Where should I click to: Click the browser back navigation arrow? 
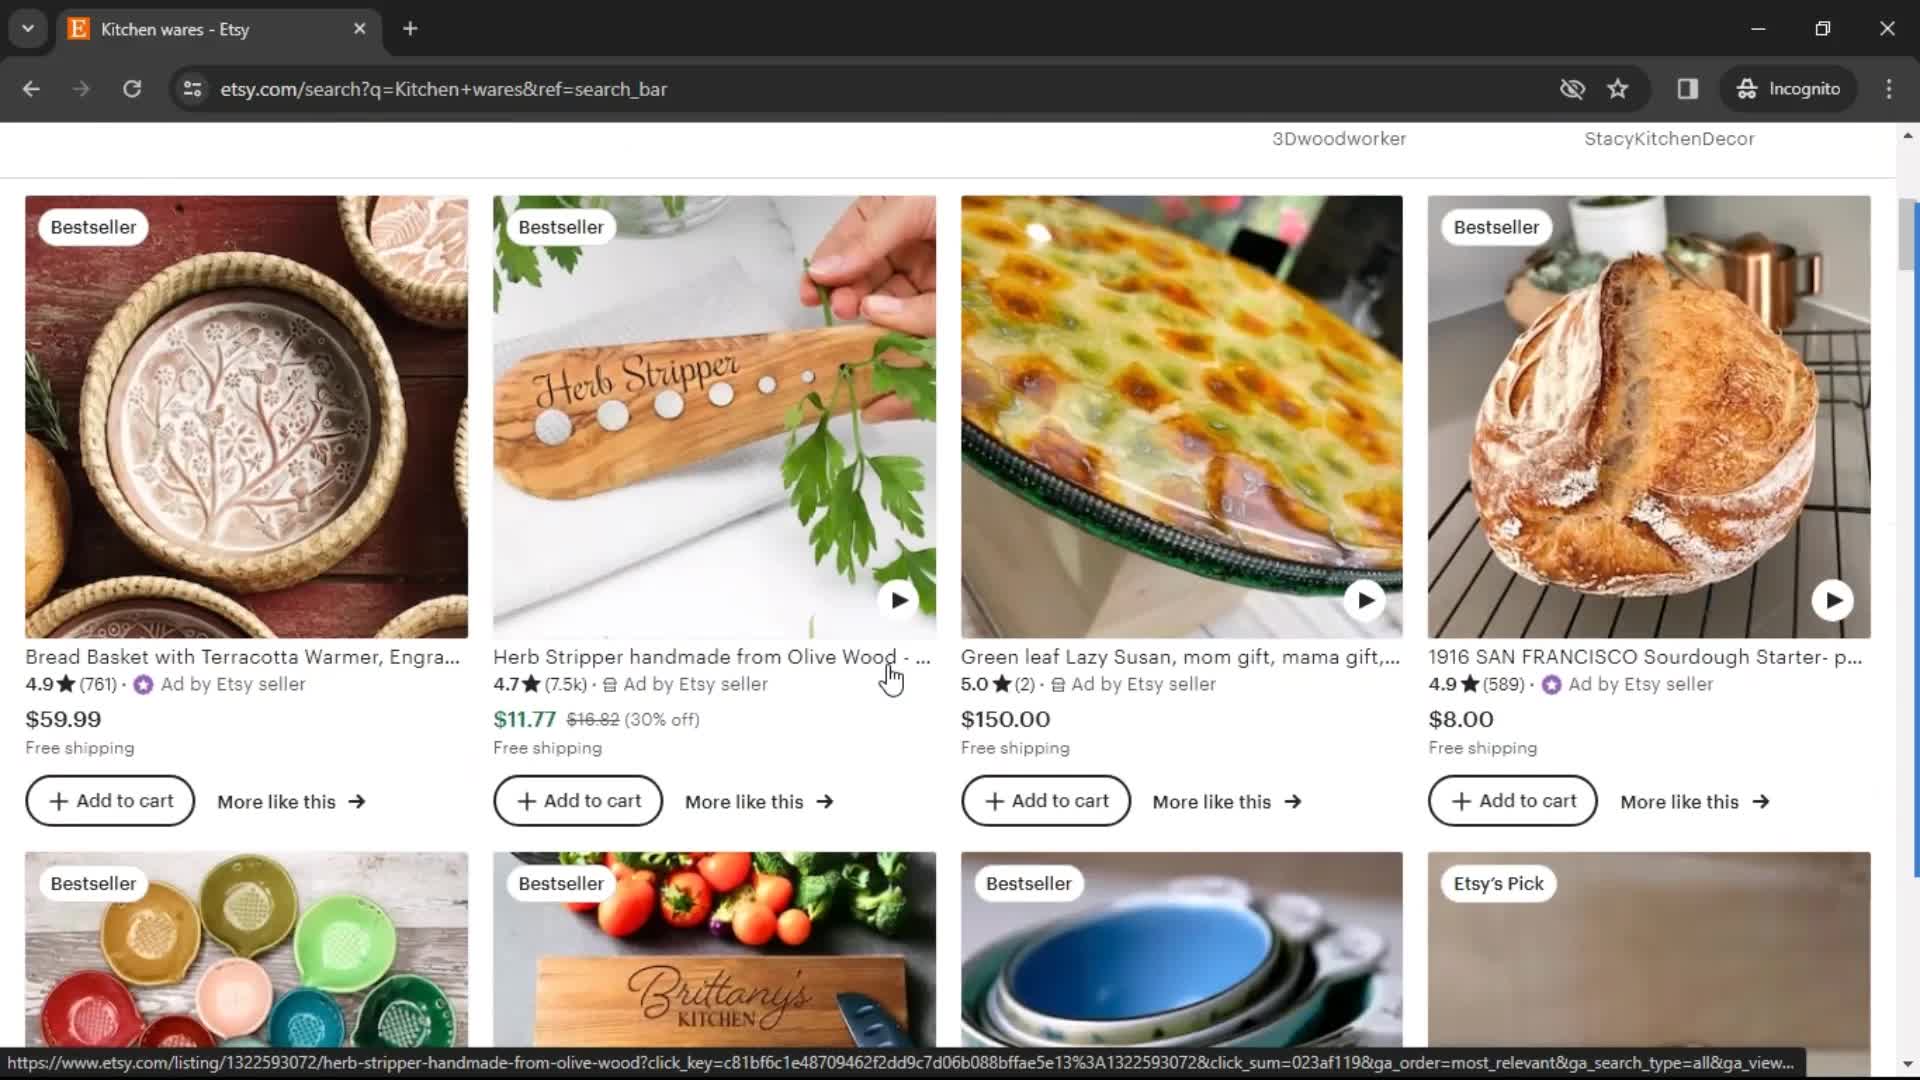[x=32, y=88]
